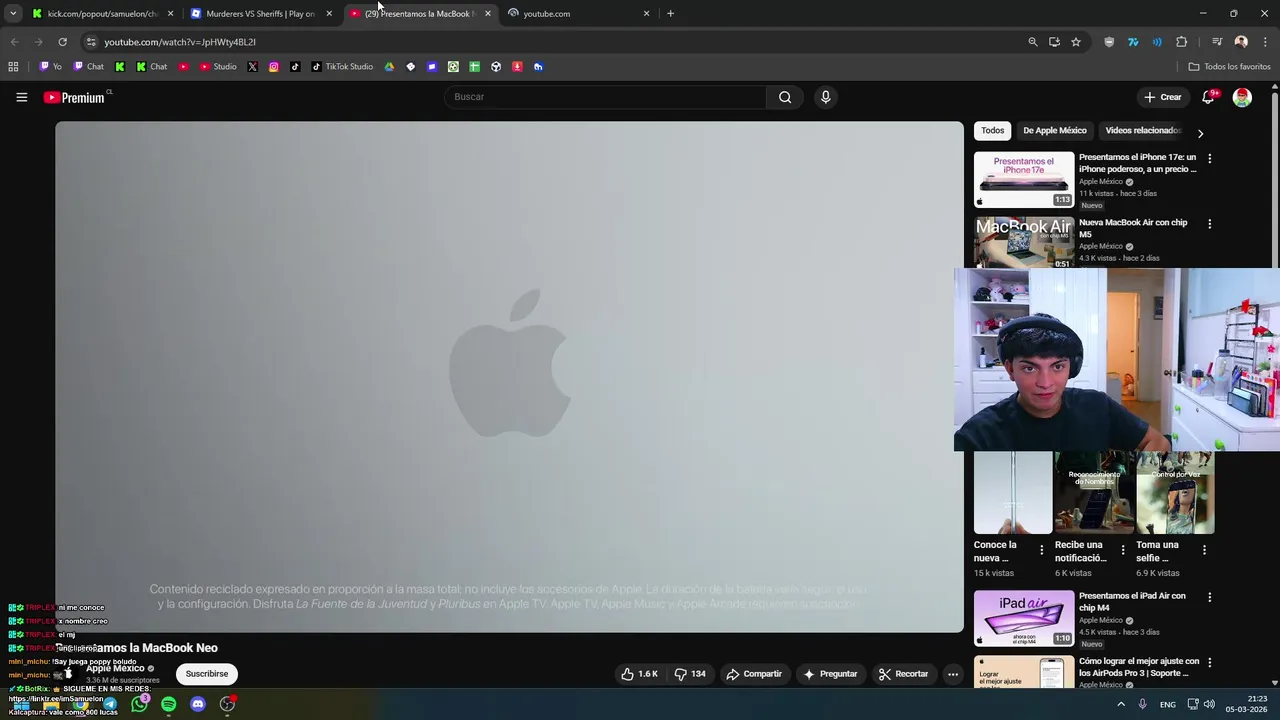This screenshot has height=720, width=1280.
Task: Open YouTube notifications bell
Action: coord(1208,97)
